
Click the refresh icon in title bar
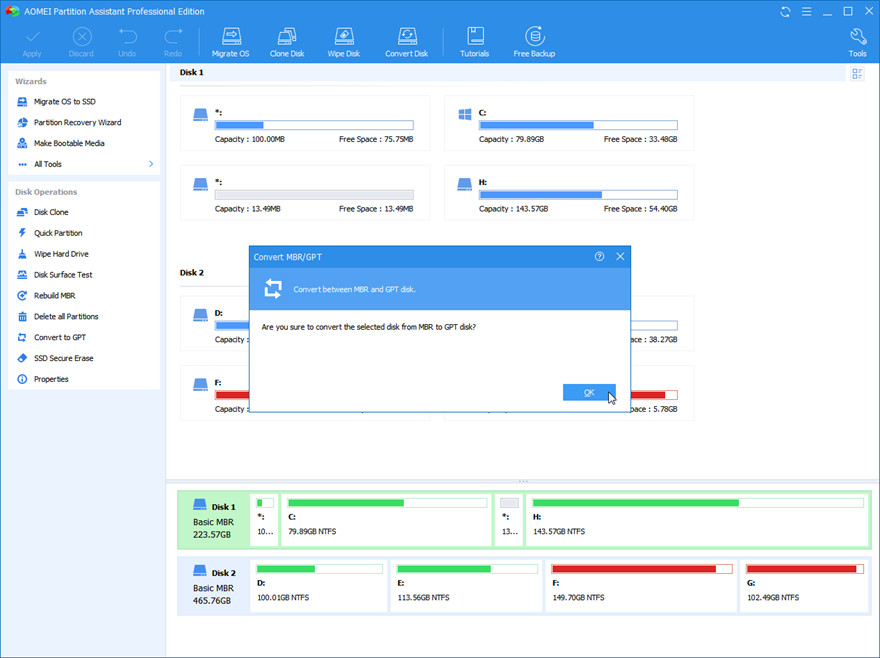pyautogui.click(x=785, y=11)
